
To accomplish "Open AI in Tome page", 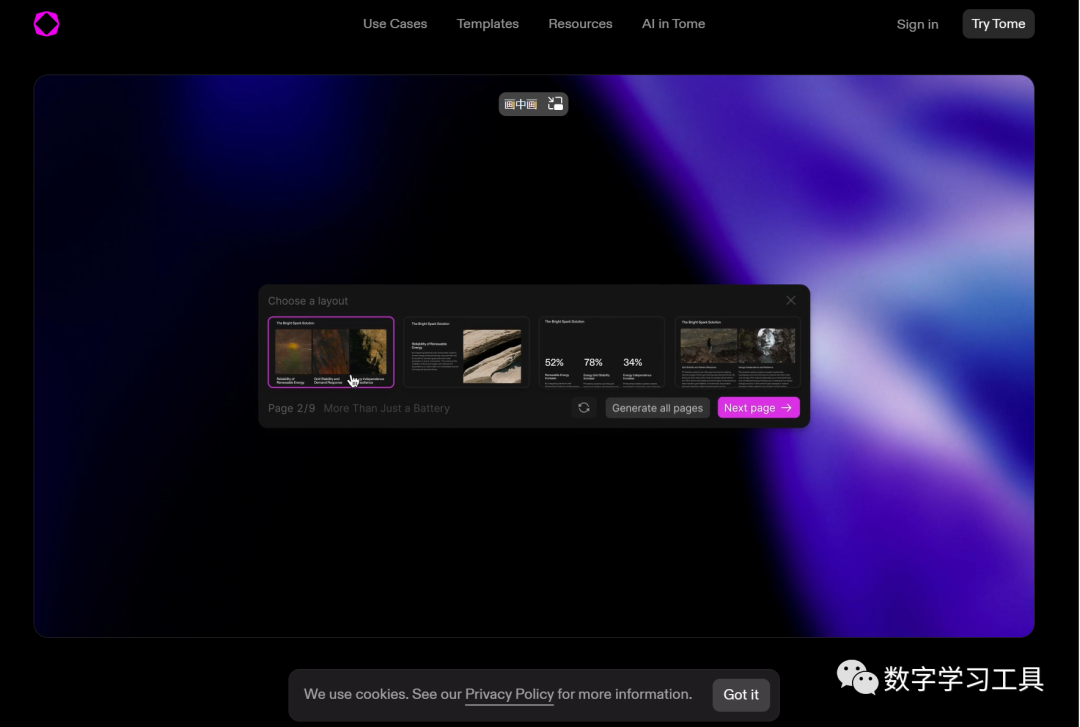I will [x=673, y=24].
